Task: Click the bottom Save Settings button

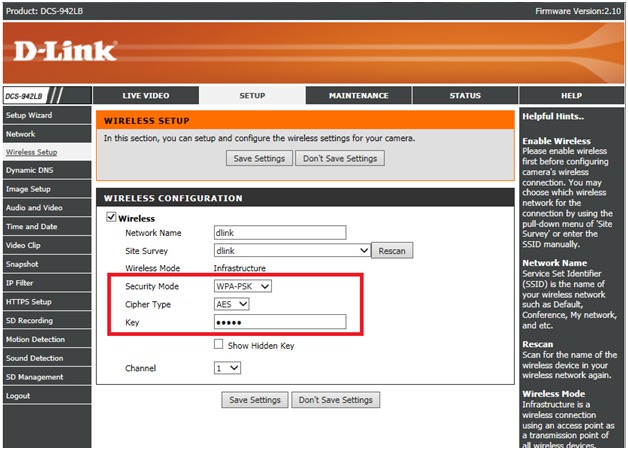Action: [x=255, y=400]
